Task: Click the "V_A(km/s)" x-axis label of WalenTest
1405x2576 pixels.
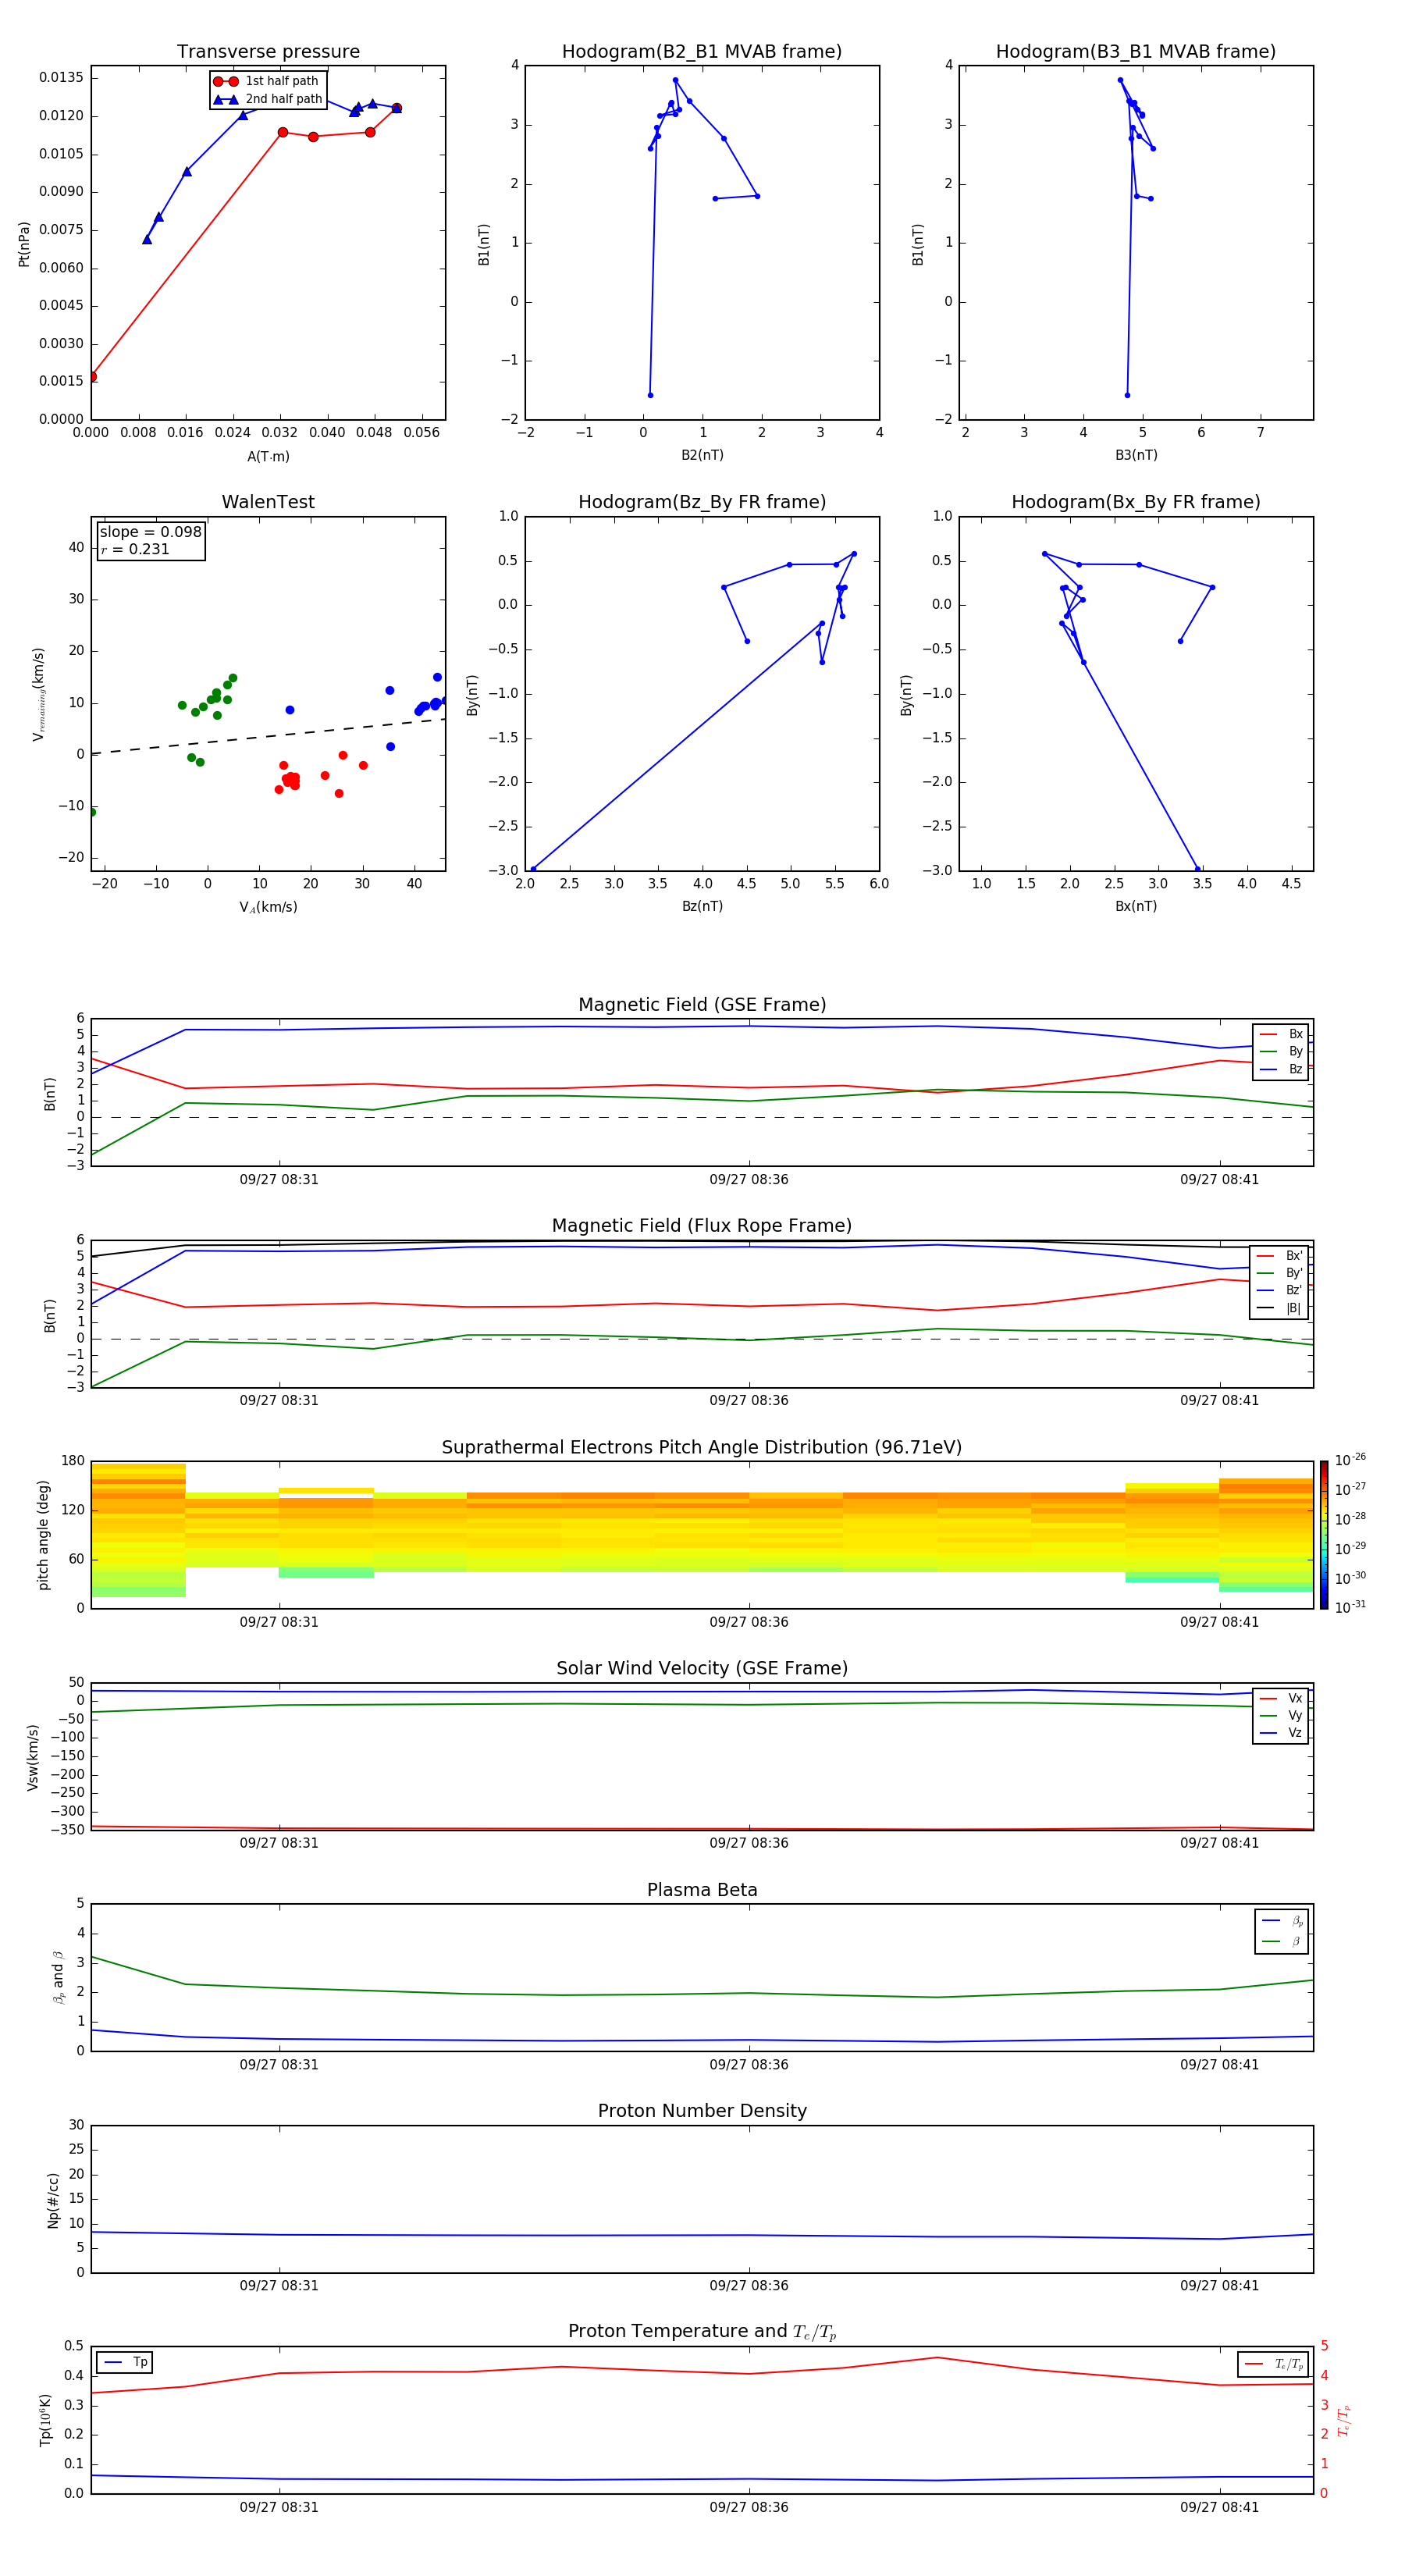Action: pyautogui.click(x=268, y=907)
